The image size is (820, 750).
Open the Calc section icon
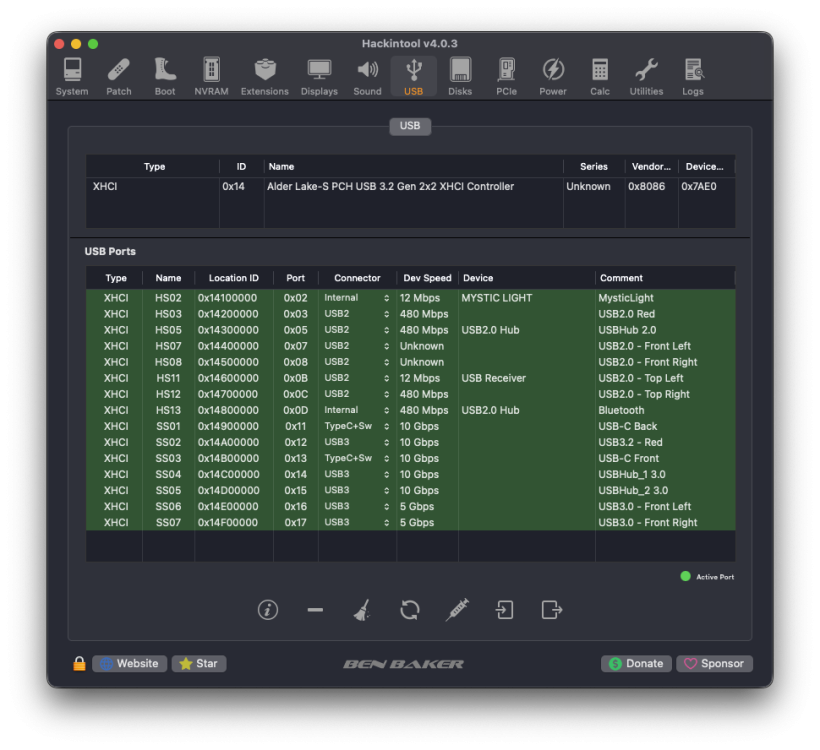[600, 76]
